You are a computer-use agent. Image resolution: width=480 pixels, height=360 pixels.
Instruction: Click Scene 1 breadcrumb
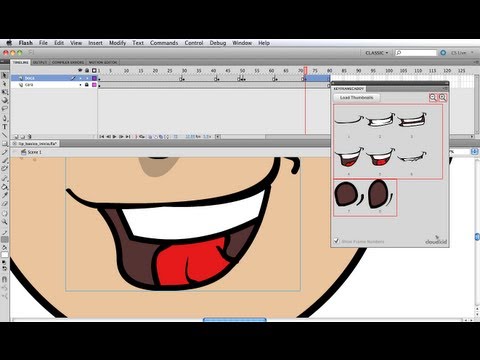pyautogui.click(x=31, y=152)
